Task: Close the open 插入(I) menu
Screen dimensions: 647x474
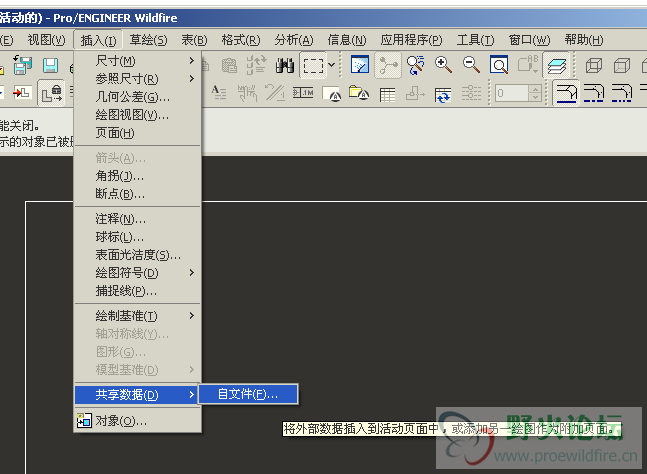Action: 98,40
